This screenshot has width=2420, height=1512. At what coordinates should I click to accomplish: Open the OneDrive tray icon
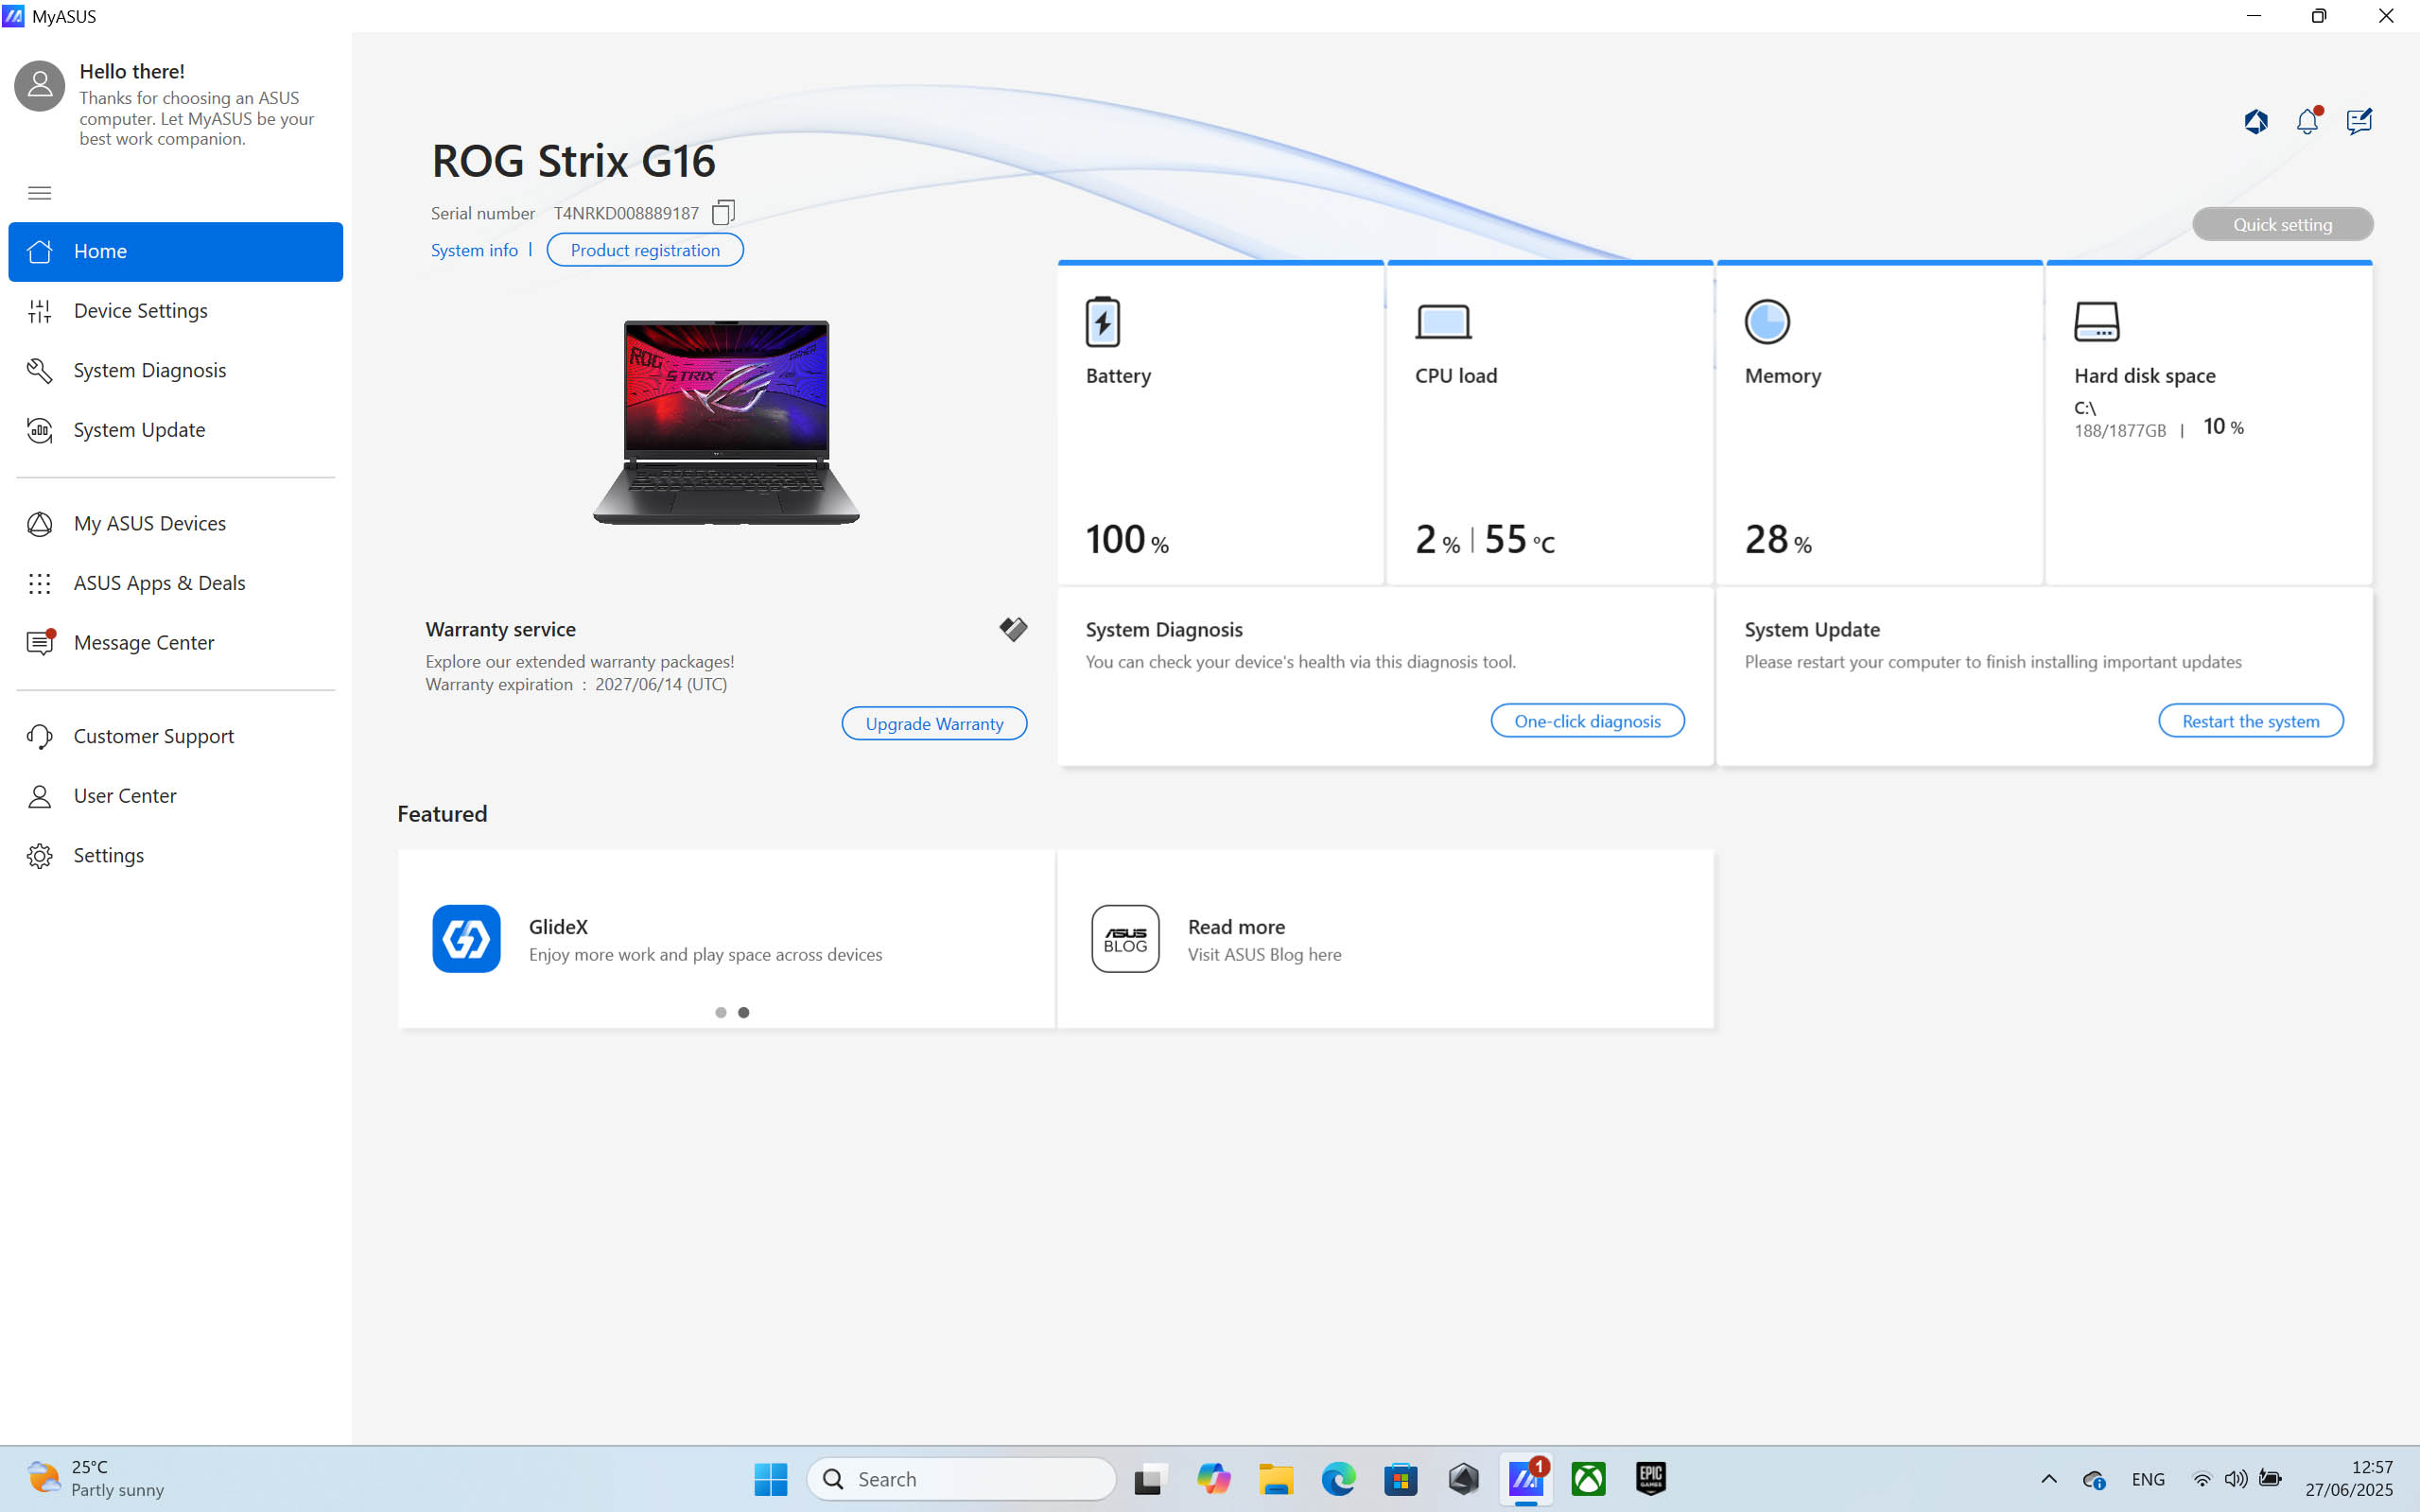(2094, 1479)
